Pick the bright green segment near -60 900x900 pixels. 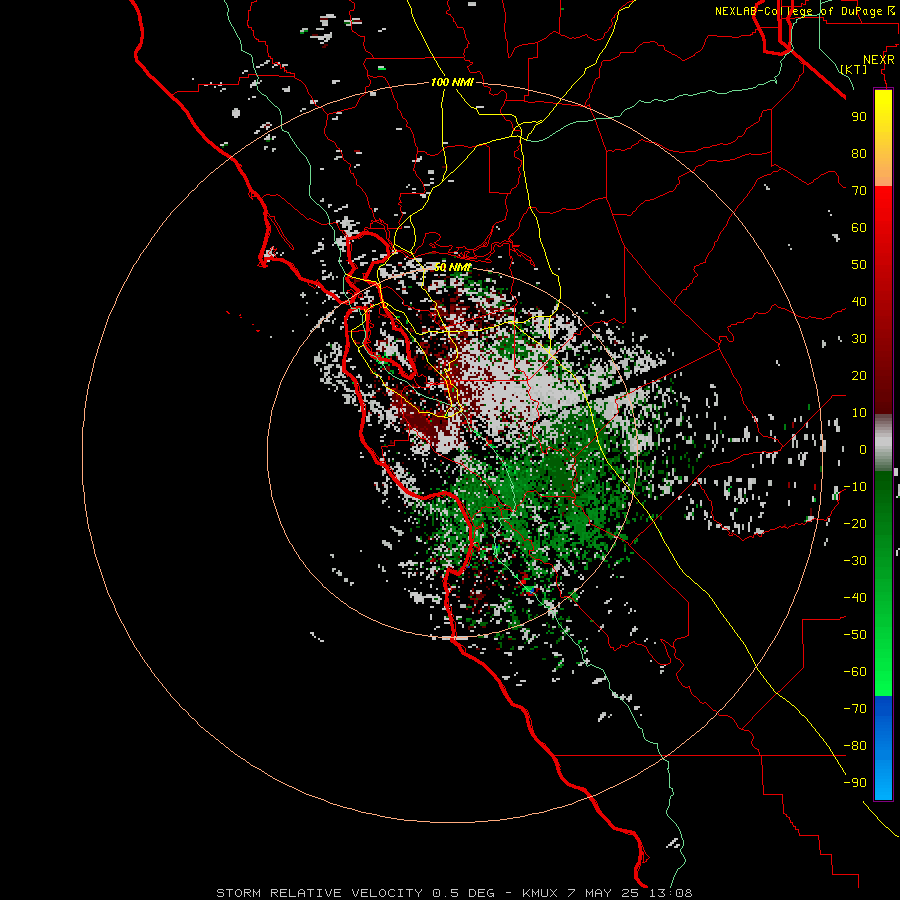pos(883,677)
